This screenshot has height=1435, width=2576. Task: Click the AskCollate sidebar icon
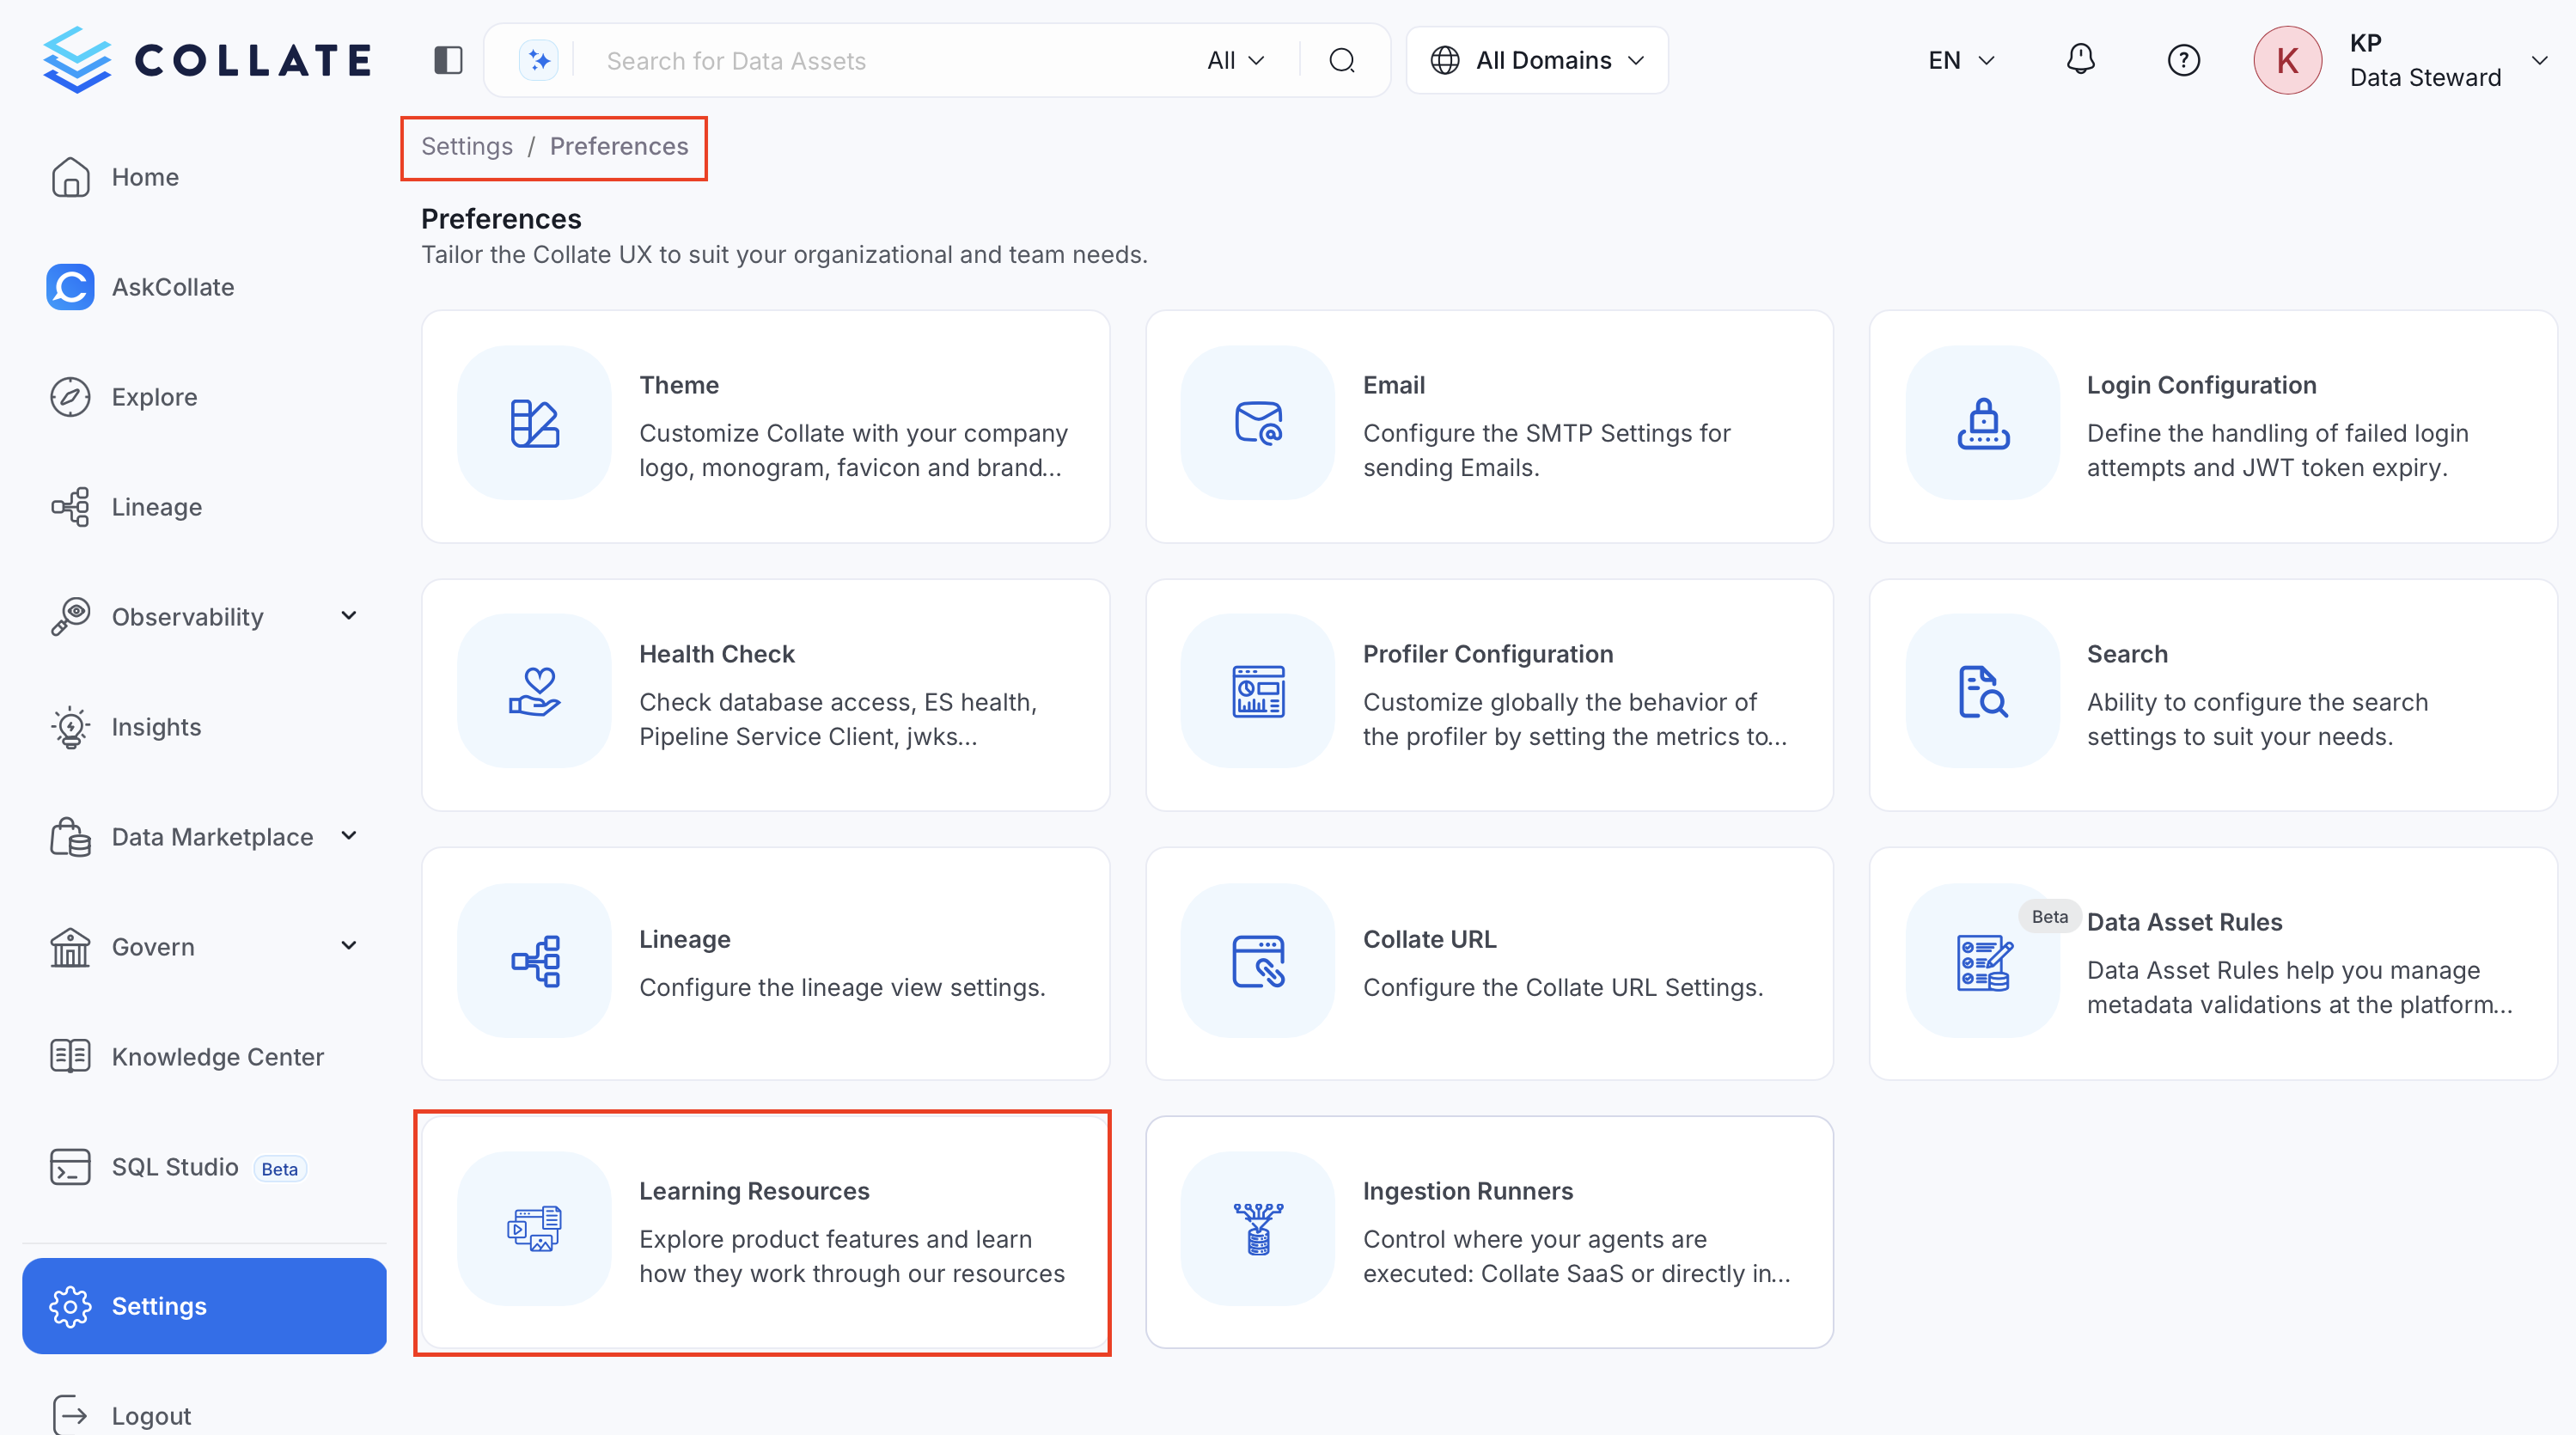point(70,287)
